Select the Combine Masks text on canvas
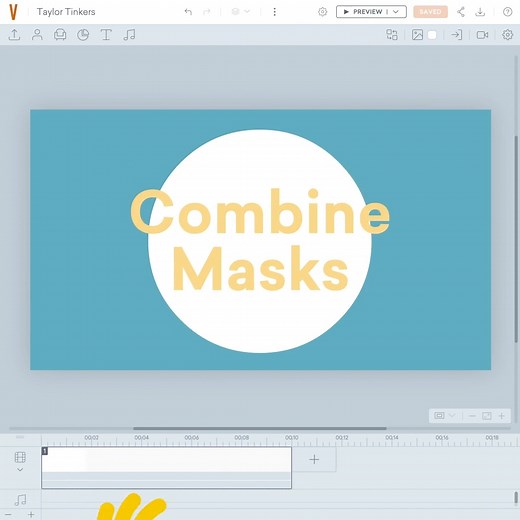 [x=260, y=240]
